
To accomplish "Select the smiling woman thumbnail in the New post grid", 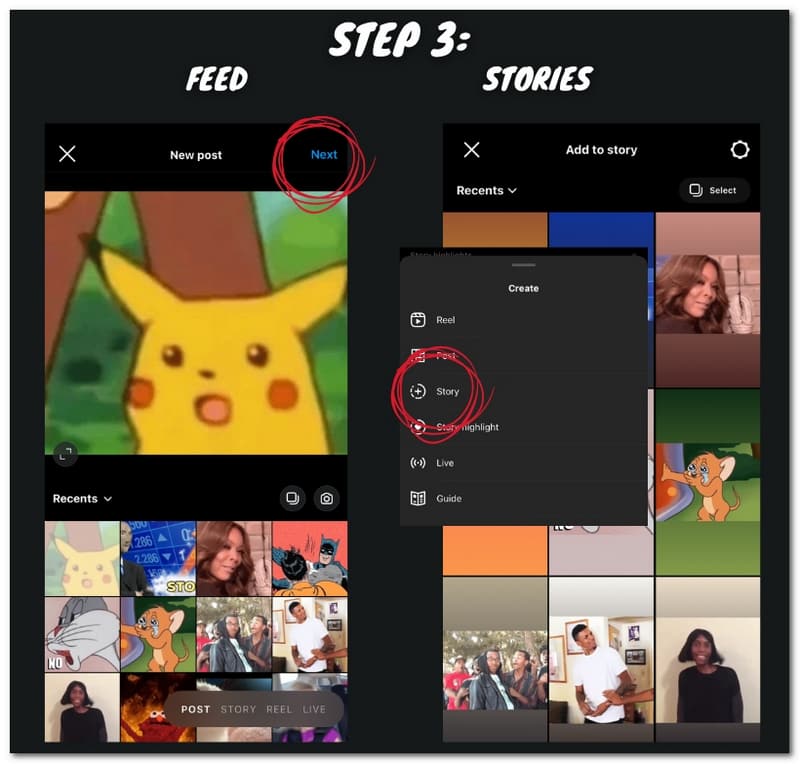I will click(x=234, y=558).
